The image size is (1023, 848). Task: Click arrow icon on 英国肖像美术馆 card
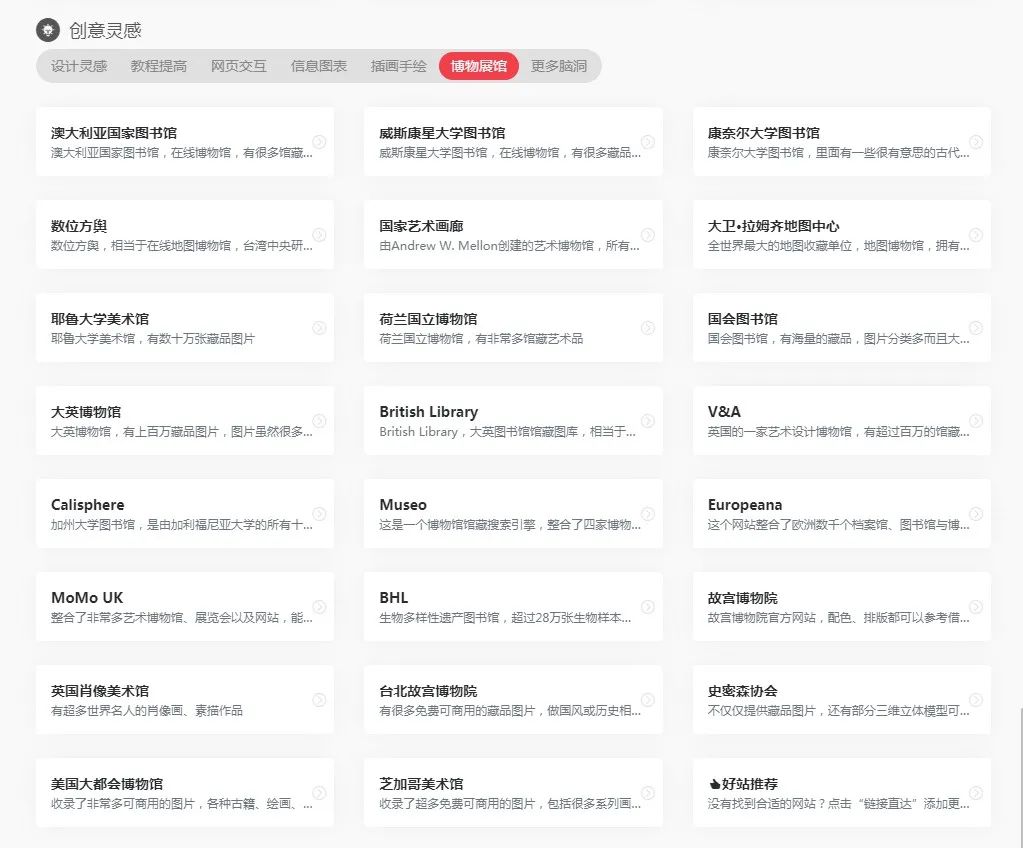pyautogui.click(x=319, y=700)
